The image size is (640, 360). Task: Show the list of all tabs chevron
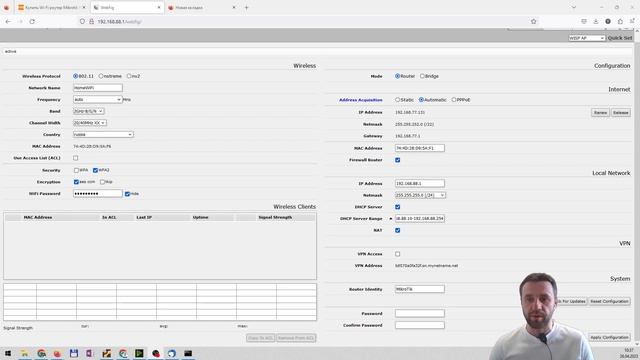573,7
